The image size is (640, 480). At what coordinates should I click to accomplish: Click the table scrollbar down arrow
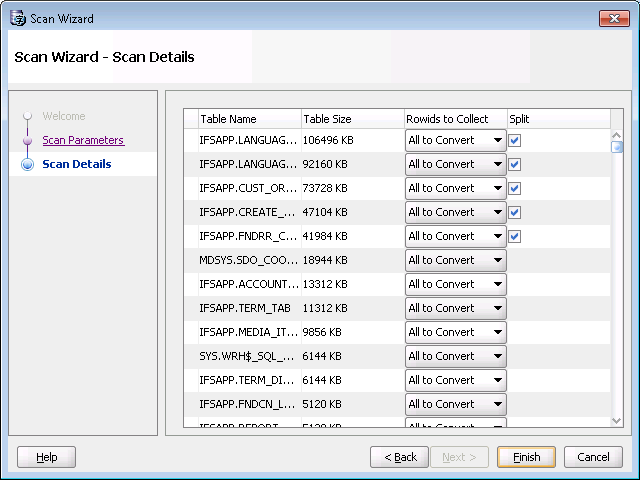coord(617,421)
